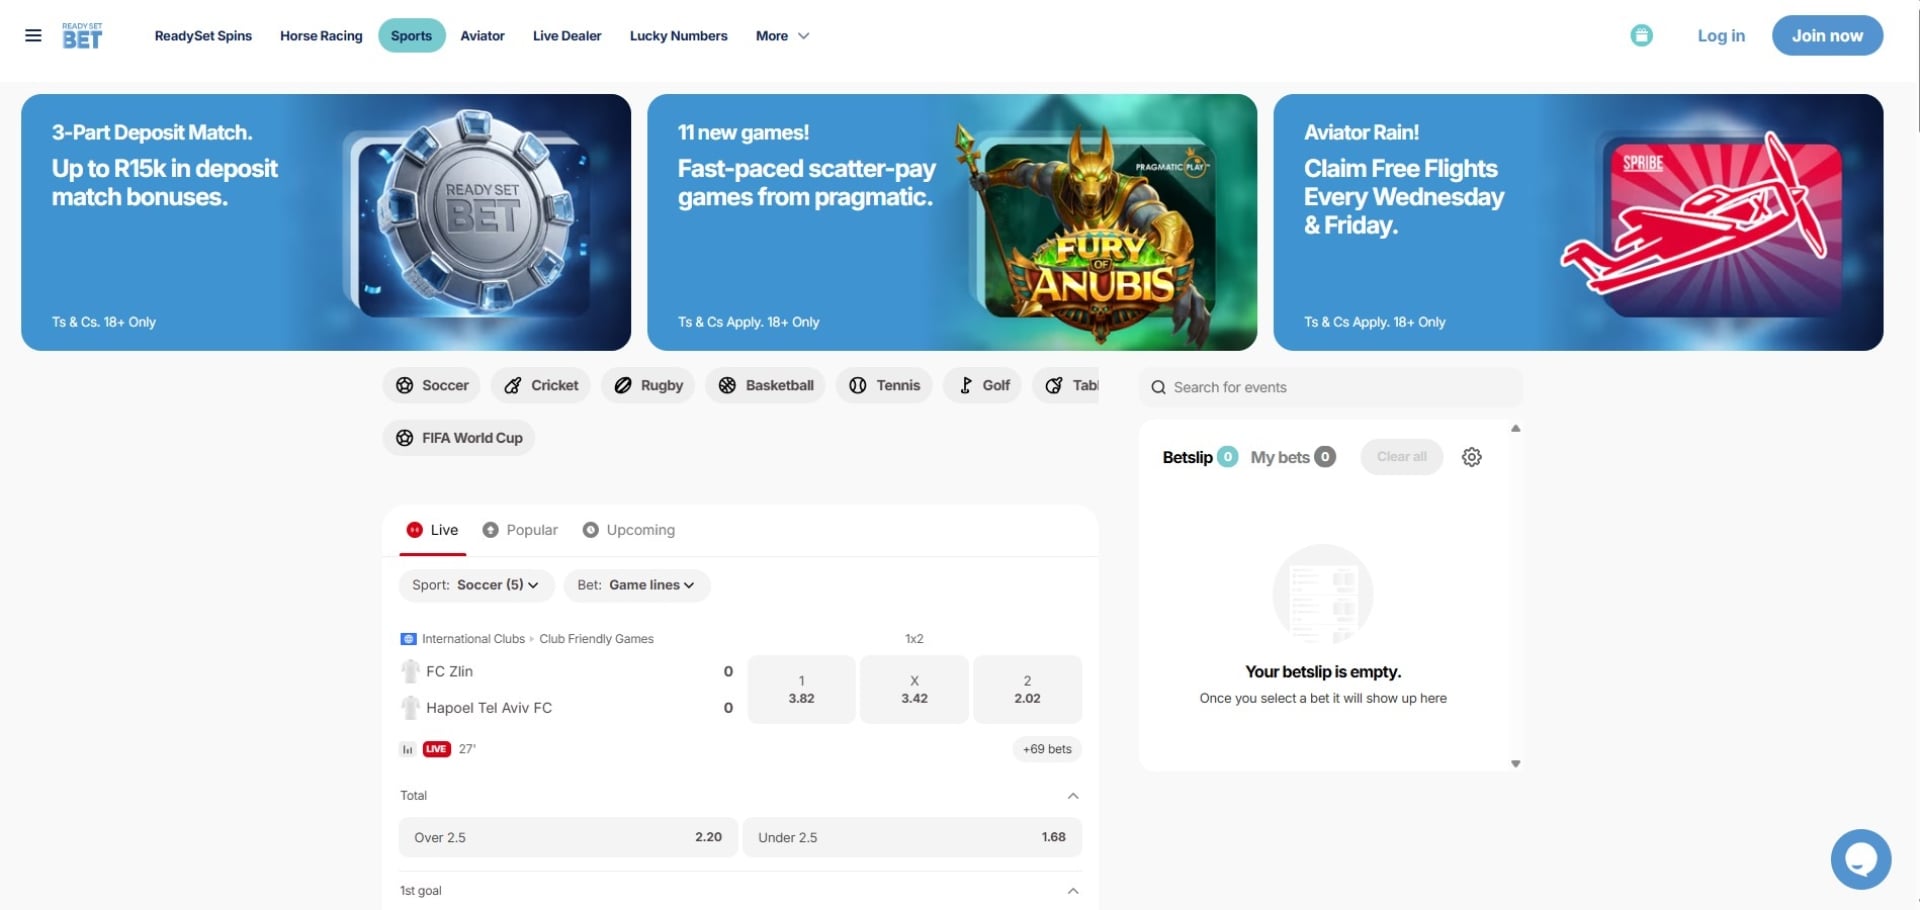1920x910 pixels.
Task: Open betslip settings gear
Action: pos(1471,457)
